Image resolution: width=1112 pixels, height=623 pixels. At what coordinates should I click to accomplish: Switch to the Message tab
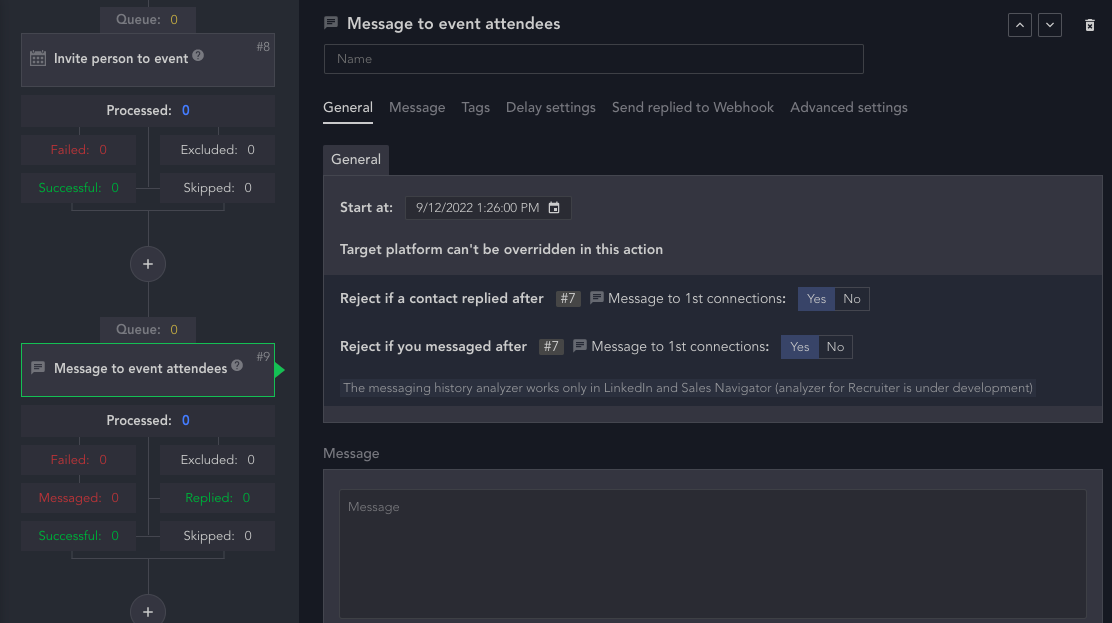pyautogui.click(x=417, y=108)
